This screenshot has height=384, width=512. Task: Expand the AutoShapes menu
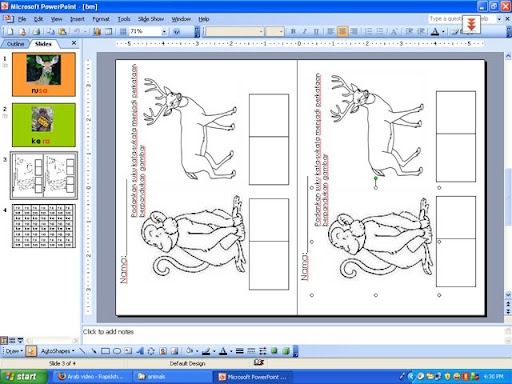pyautogui.click(x=57, y=351)
